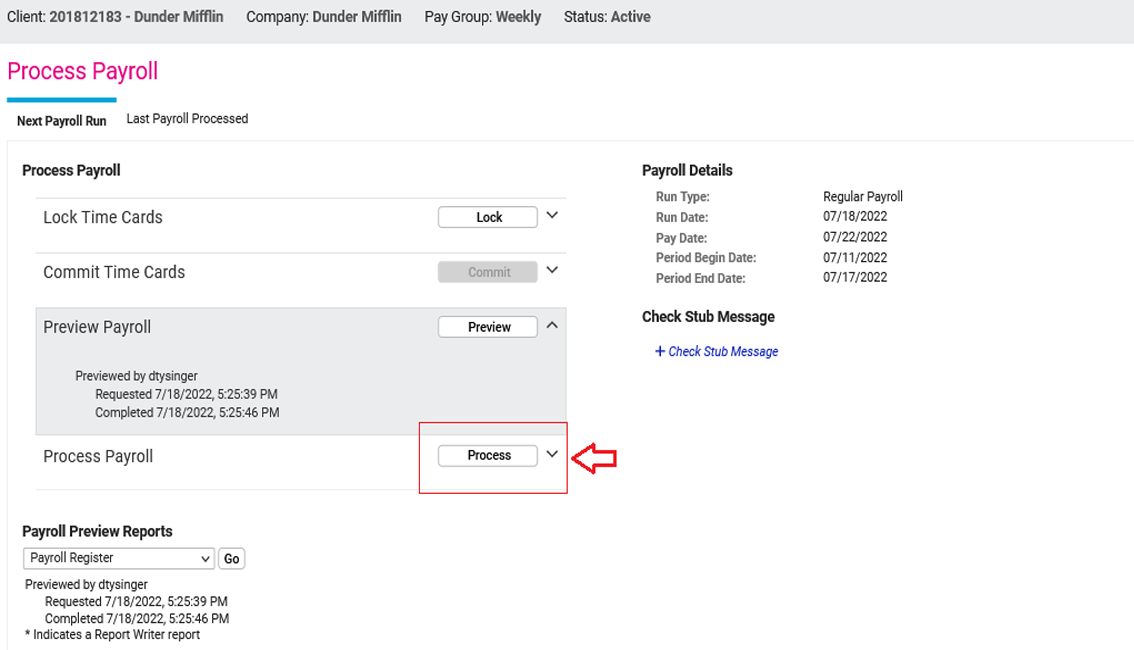This screenshot has width=1134, height=650.
Task: Click the Preview button
Action: 487,327
